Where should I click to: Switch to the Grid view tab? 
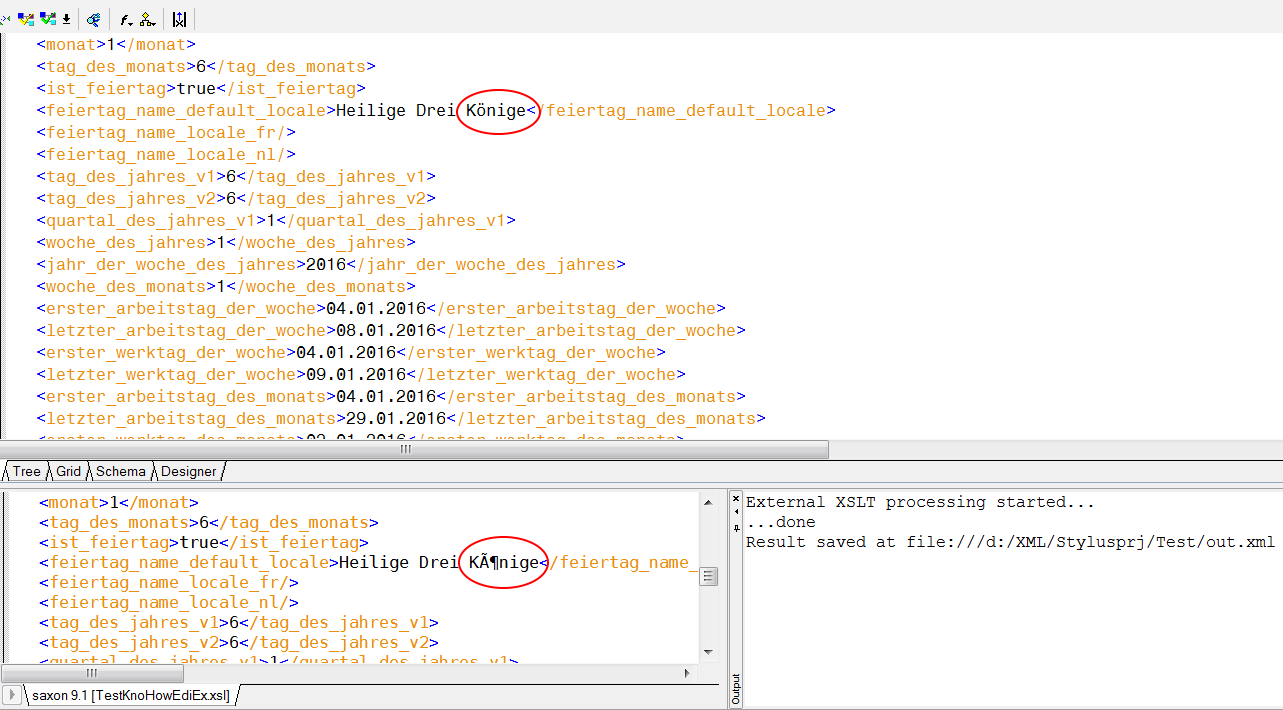(68, 471)
